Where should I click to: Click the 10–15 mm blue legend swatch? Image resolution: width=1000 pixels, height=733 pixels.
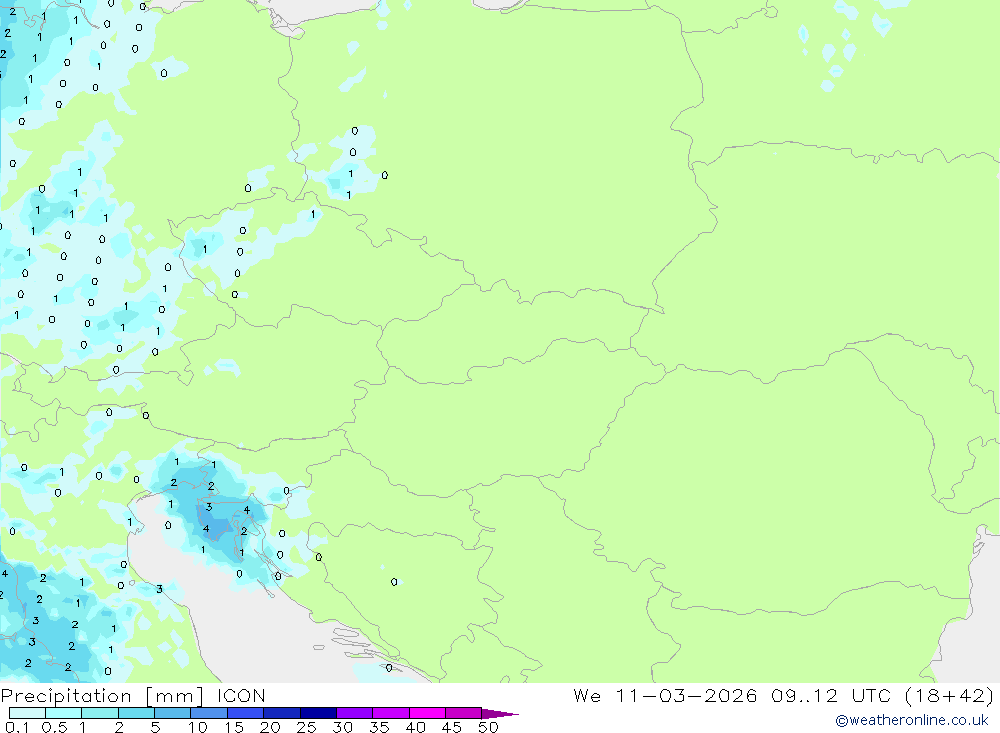click(209, 713)
